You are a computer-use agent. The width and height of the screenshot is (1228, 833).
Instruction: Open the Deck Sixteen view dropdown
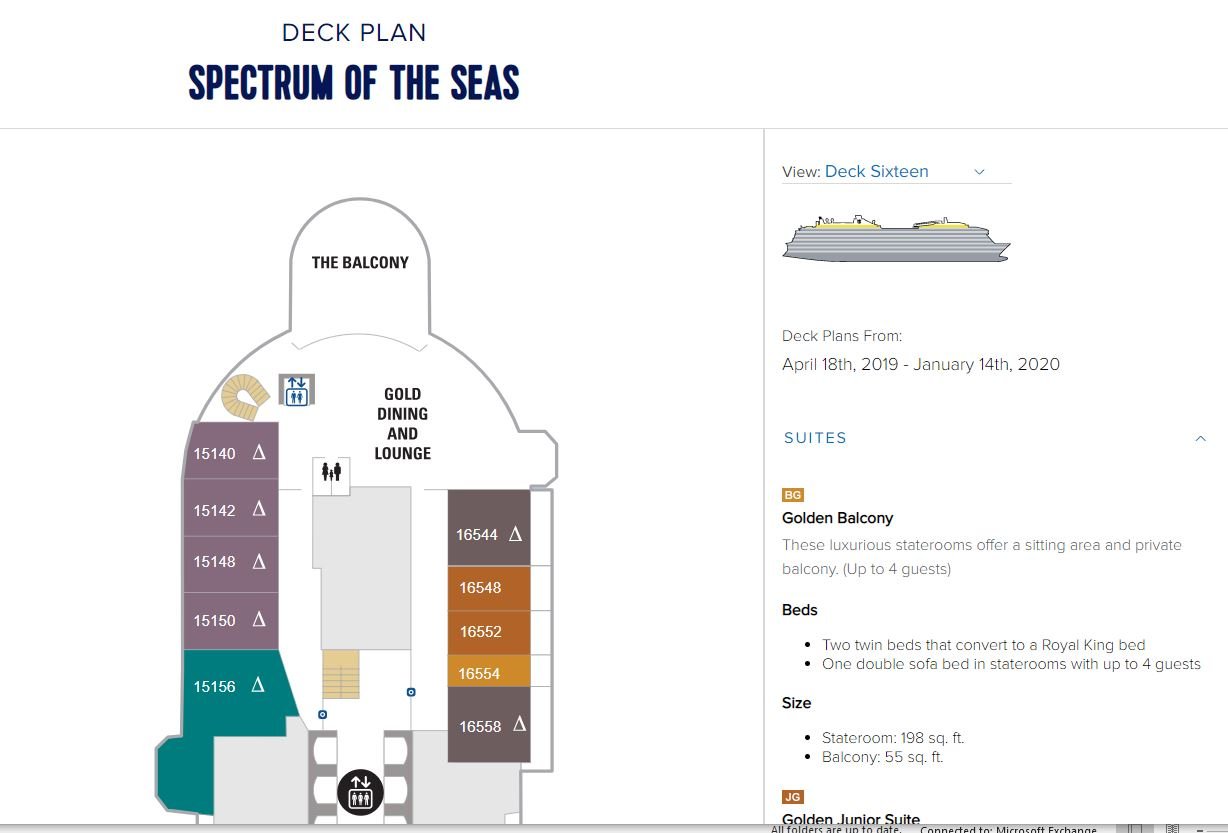pos(896,172)
